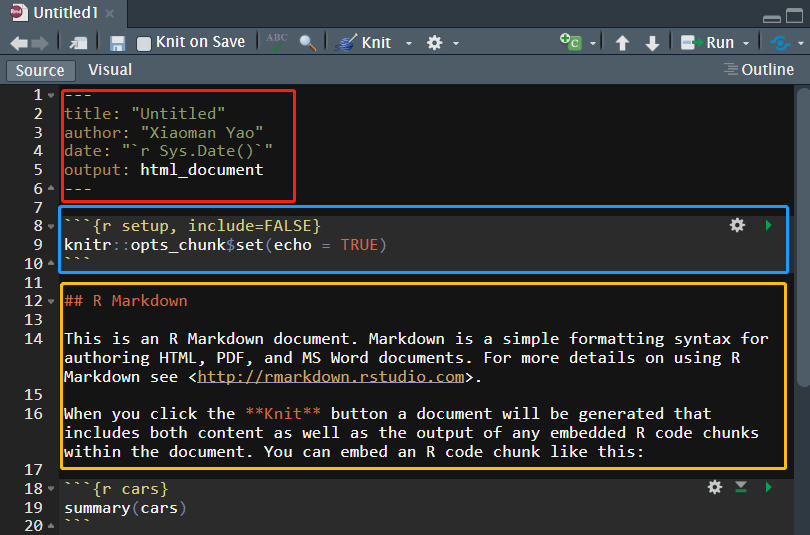Viewport: 810px width, 535px height.
Task: Run the setup chunk
Action: coord(768,225)
